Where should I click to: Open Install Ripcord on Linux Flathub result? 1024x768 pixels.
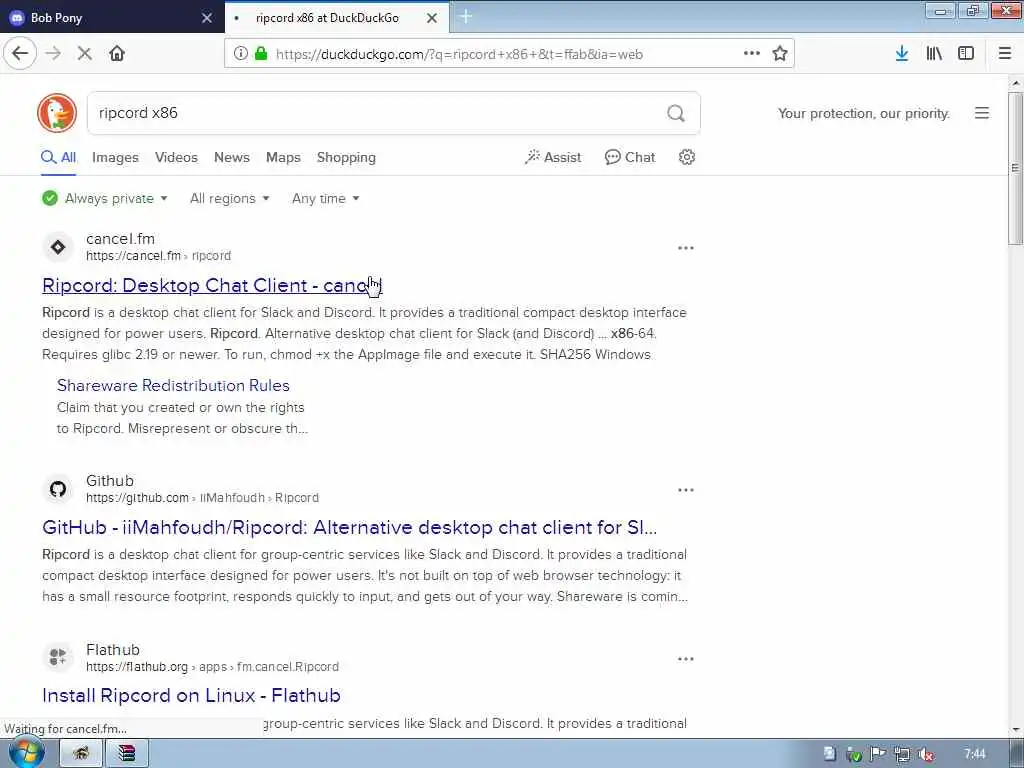click(191, 695)
